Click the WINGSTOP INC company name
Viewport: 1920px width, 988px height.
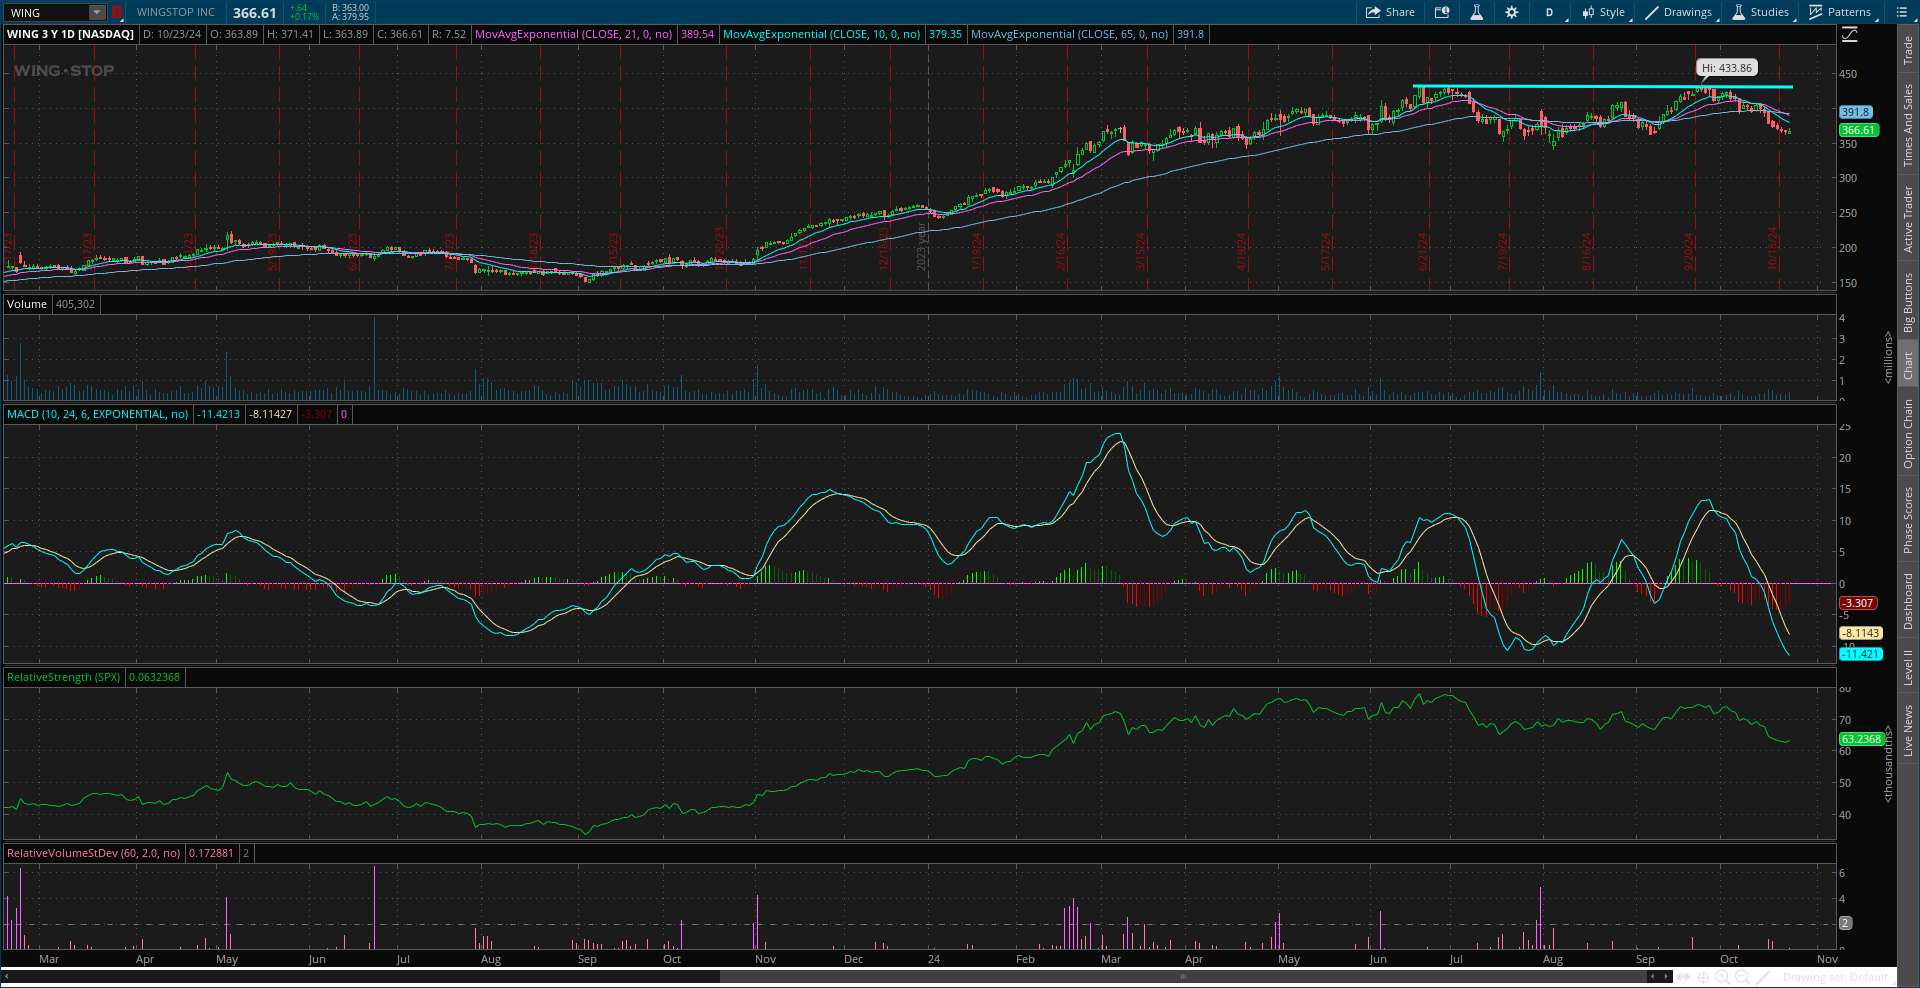coord(176,12)
